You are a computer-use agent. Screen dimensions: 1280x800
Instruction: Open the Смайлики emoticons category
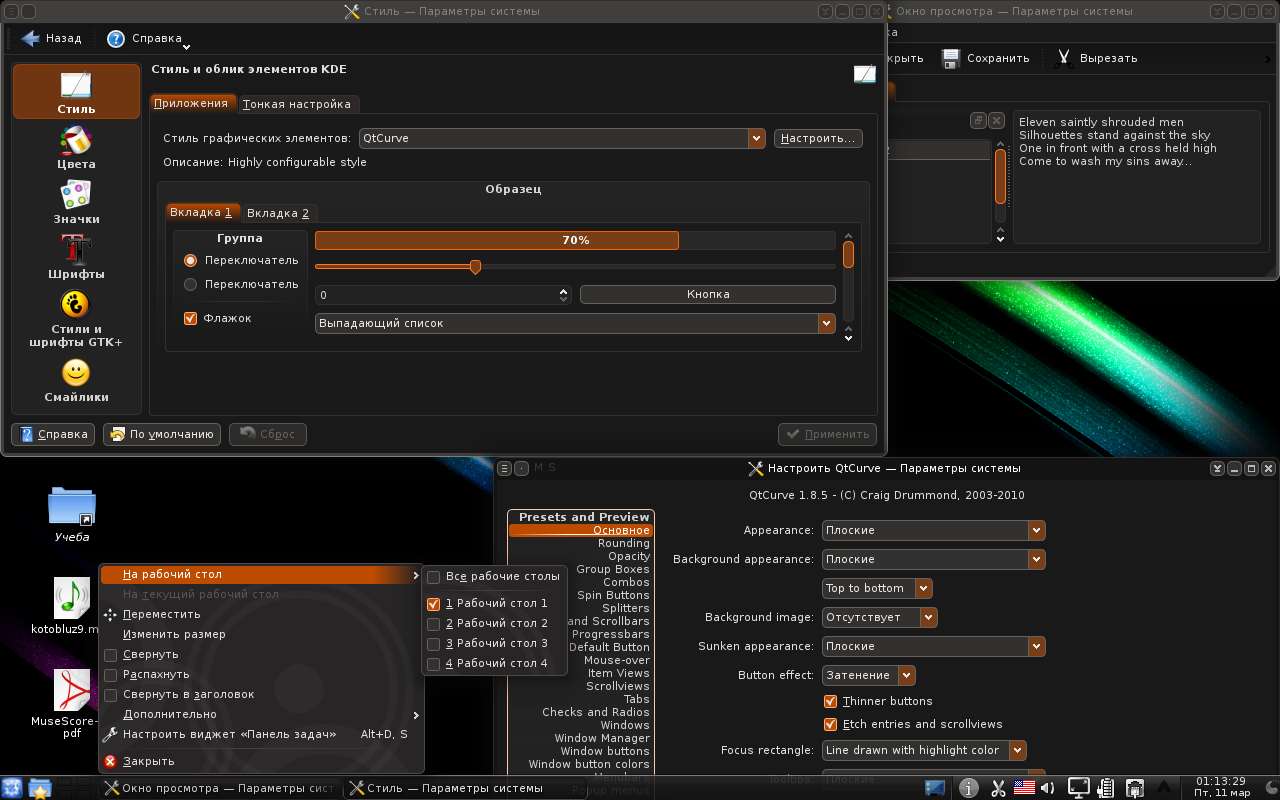pos(76,381)
